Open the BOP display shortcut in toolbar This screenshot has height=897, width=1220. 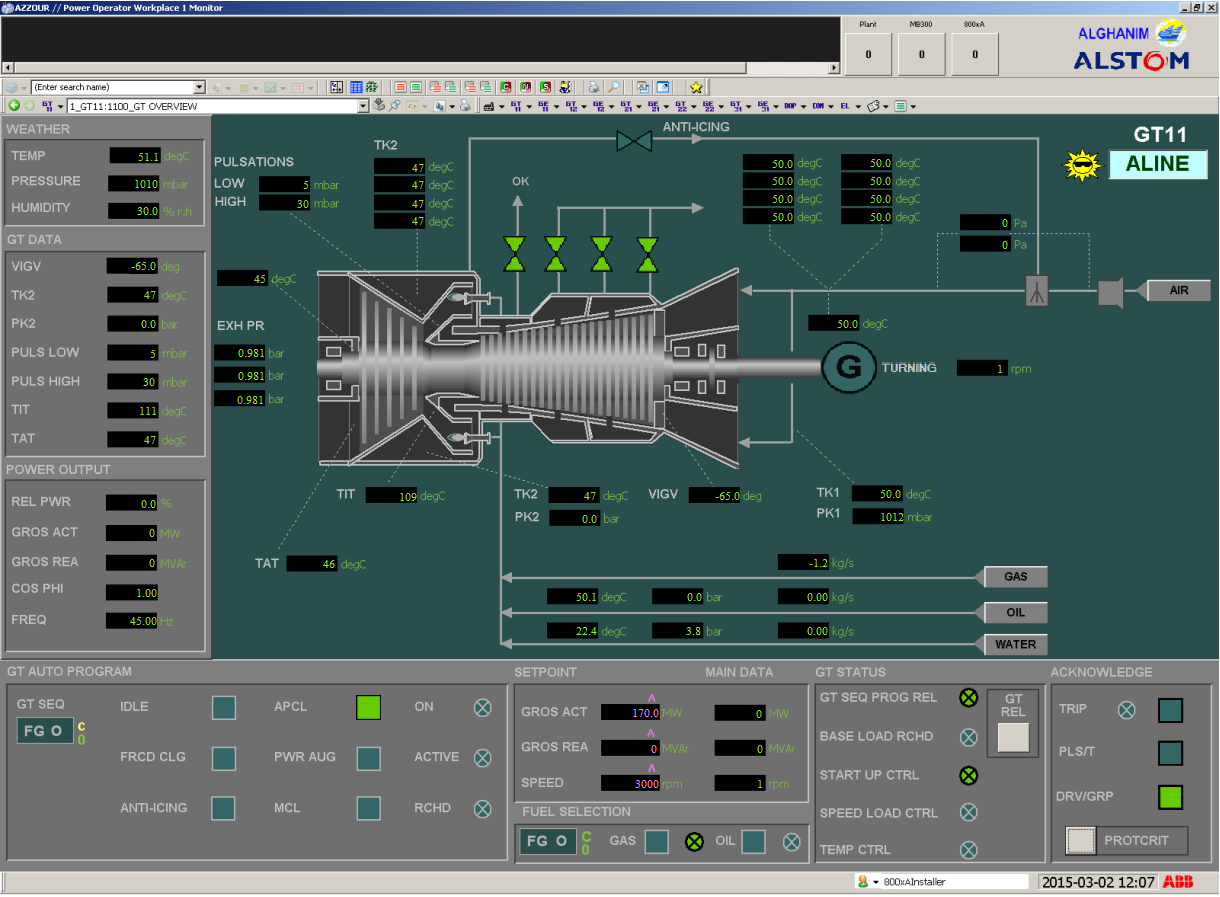point(790,106)
